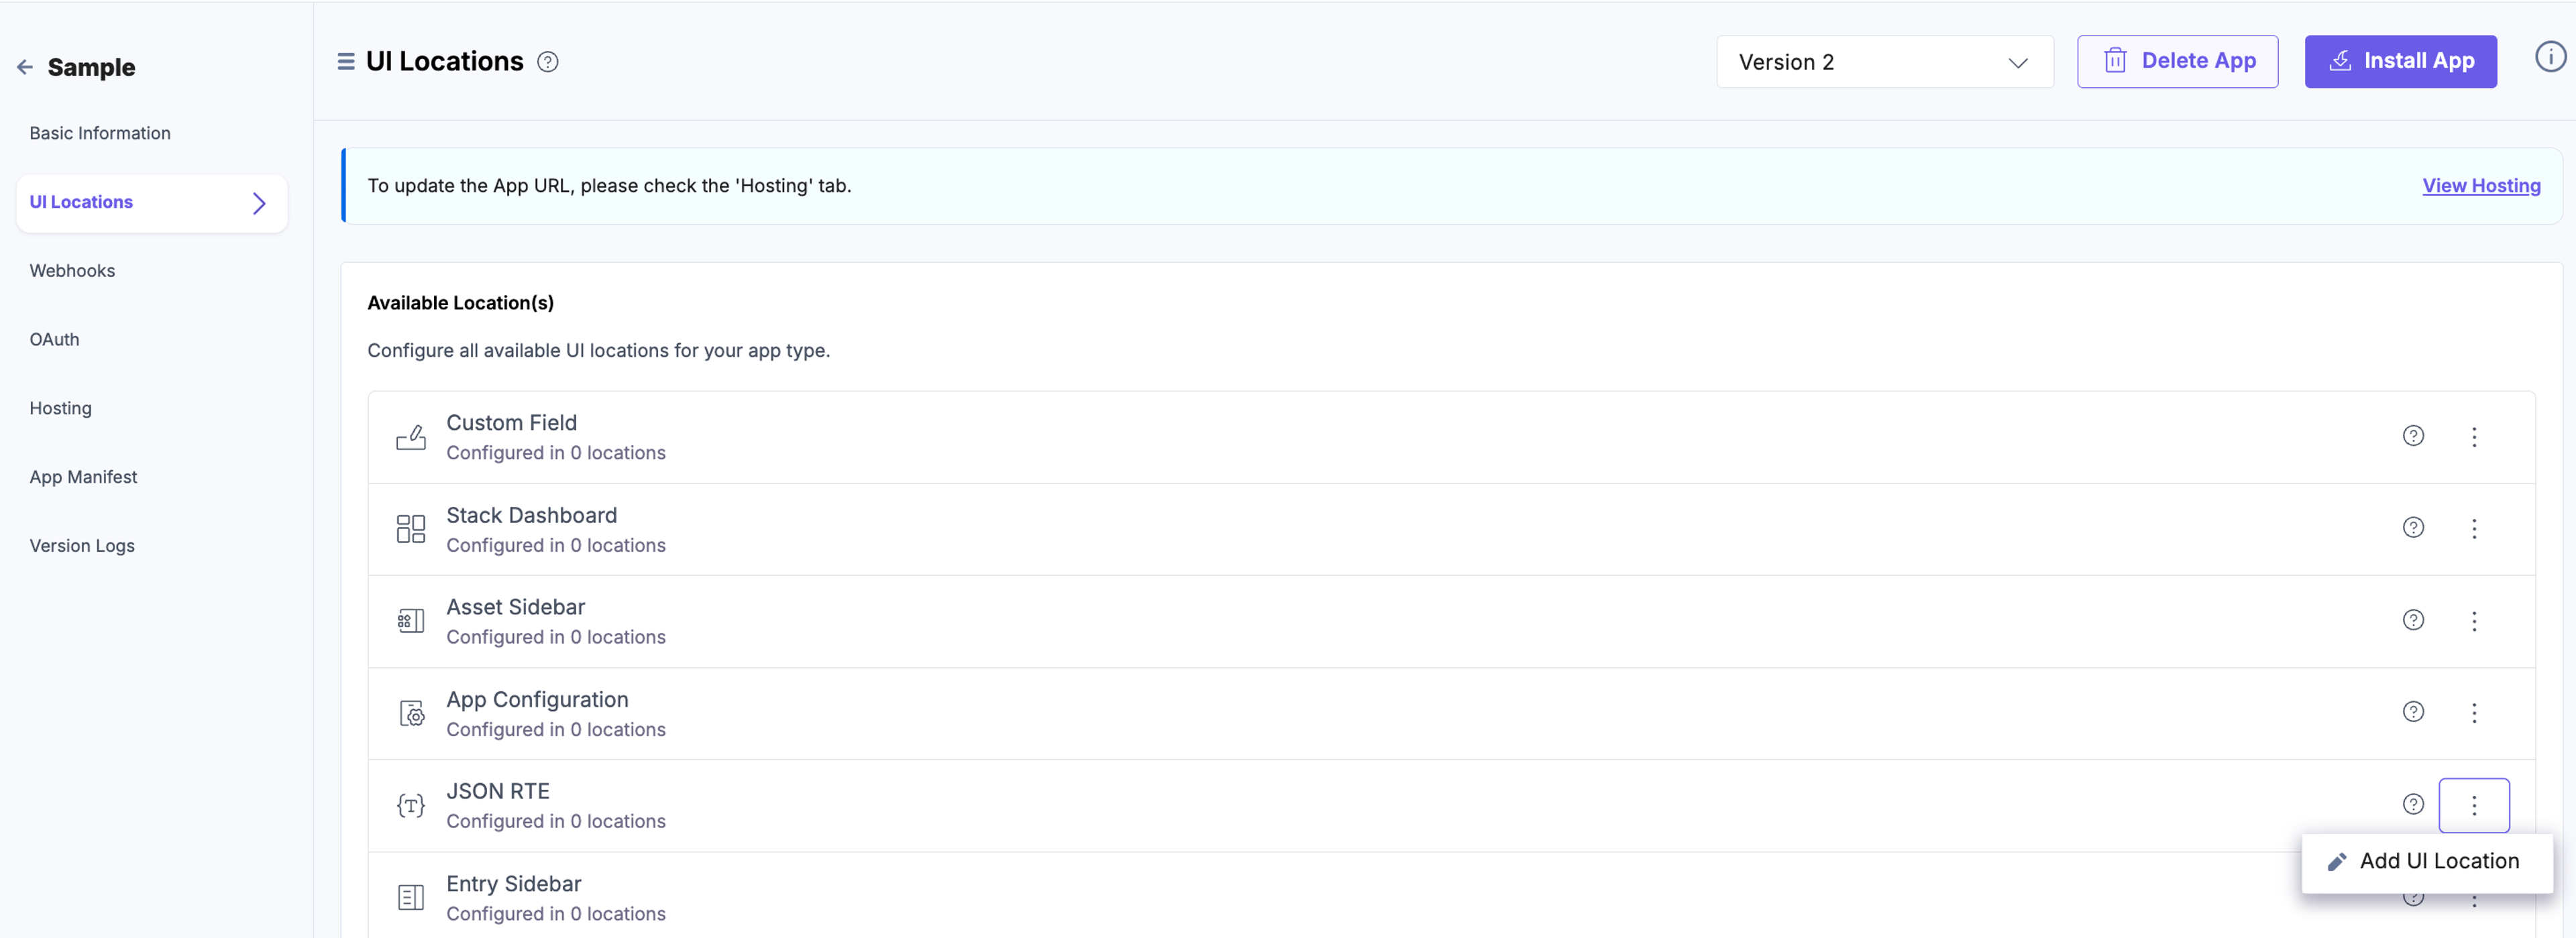Select the Asset Sidebar title text

click(515, 607)
